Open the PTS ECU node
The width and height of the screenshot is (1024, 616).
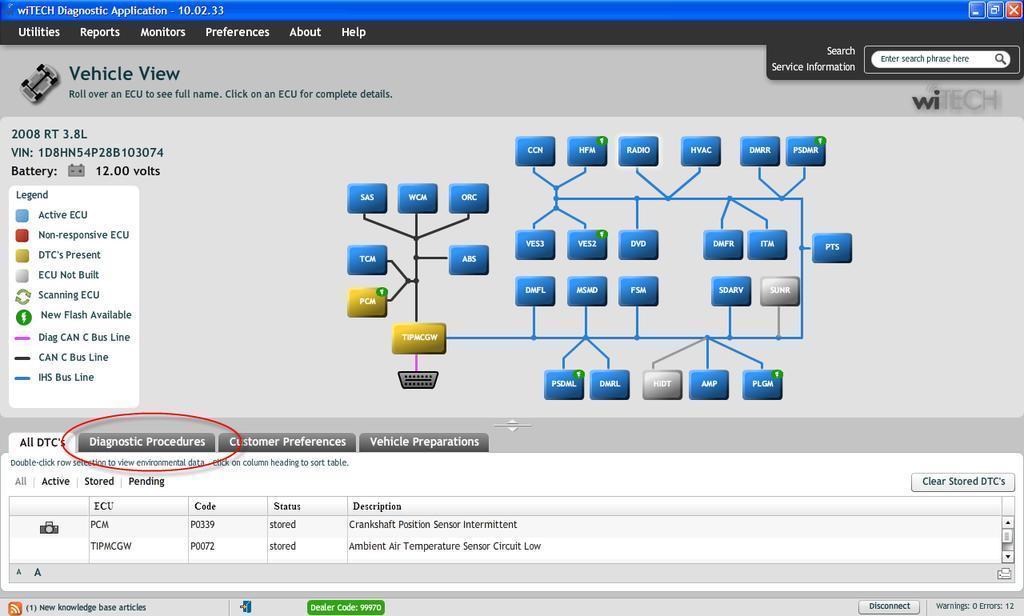[x=832, y=248]
